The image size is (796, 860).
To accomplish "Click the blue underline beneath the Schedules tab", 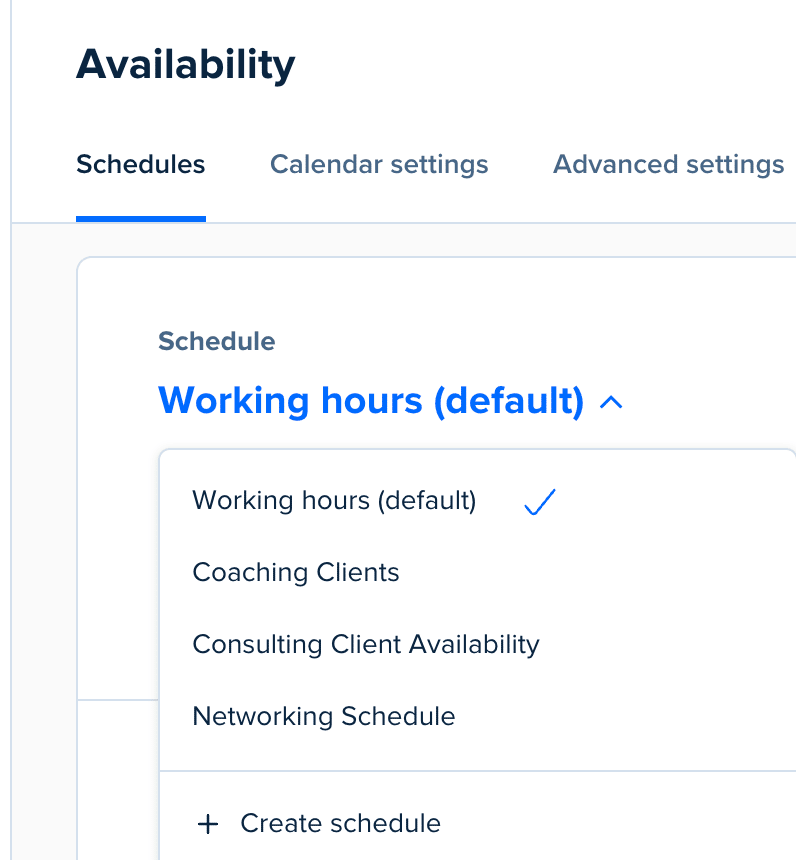I will click(x=141, y=219).
